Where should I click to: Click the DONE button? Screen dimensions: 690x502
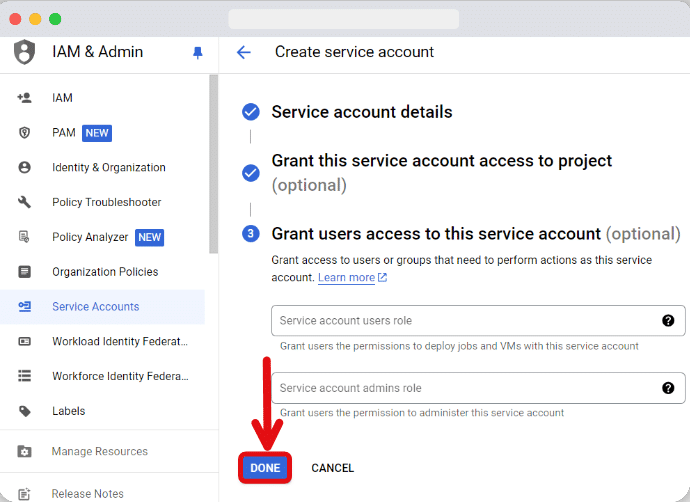click(x=265, y=468)
